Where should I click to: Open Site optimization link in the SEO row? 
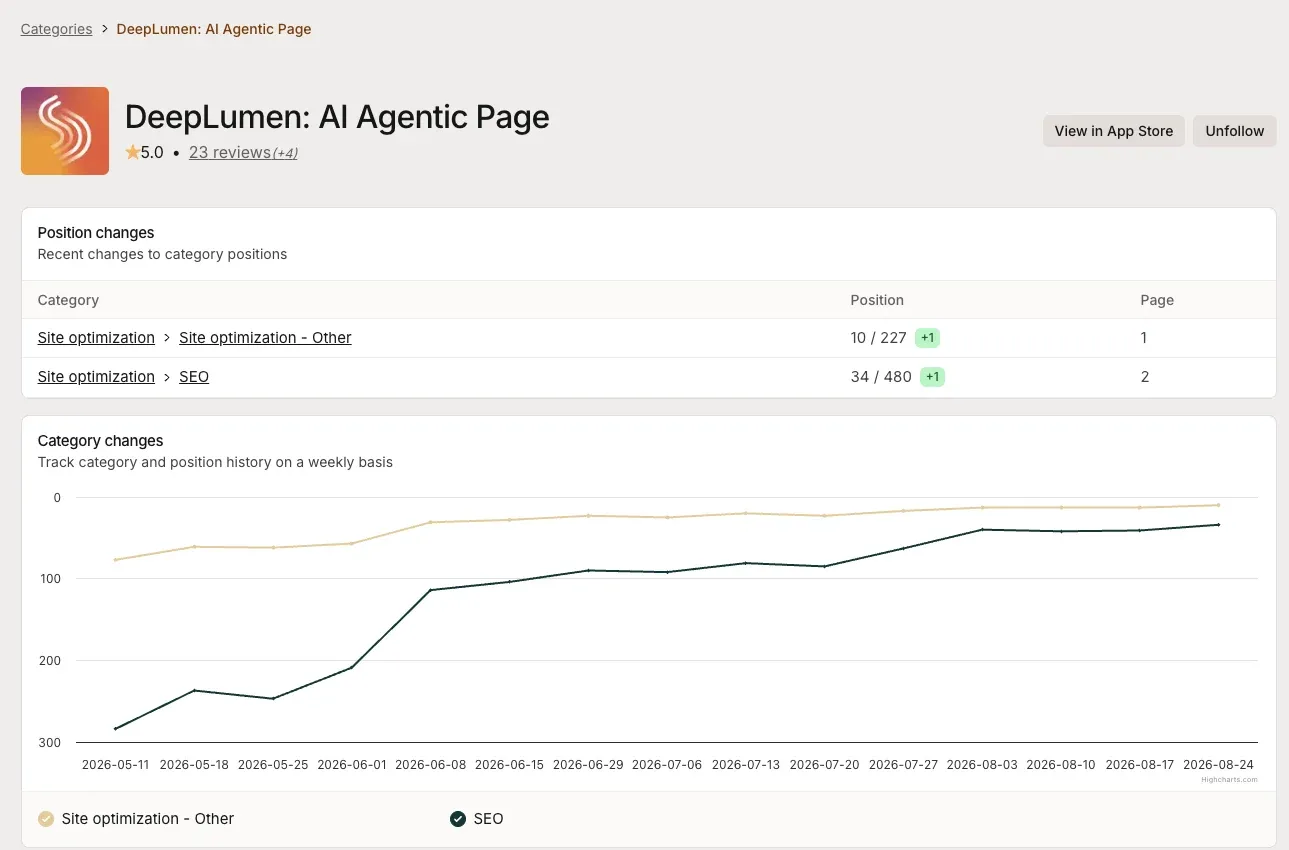click(x=96, y=377)
